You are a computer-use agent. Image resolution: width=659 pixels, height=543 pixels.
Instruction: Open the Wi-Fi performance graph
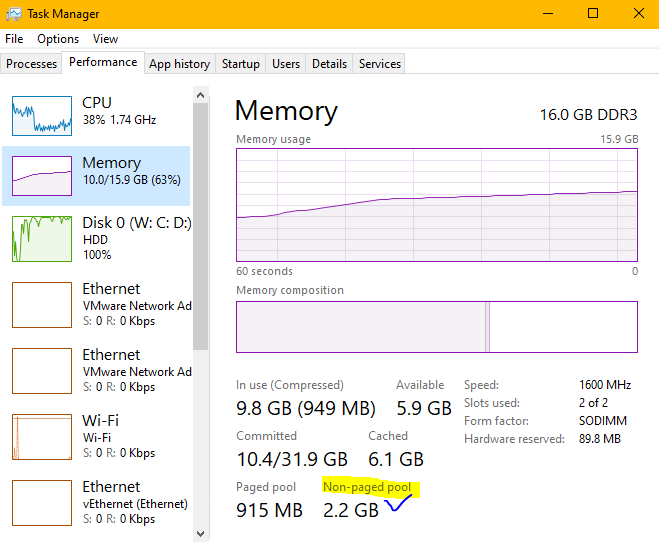click(x=42, y=436)
